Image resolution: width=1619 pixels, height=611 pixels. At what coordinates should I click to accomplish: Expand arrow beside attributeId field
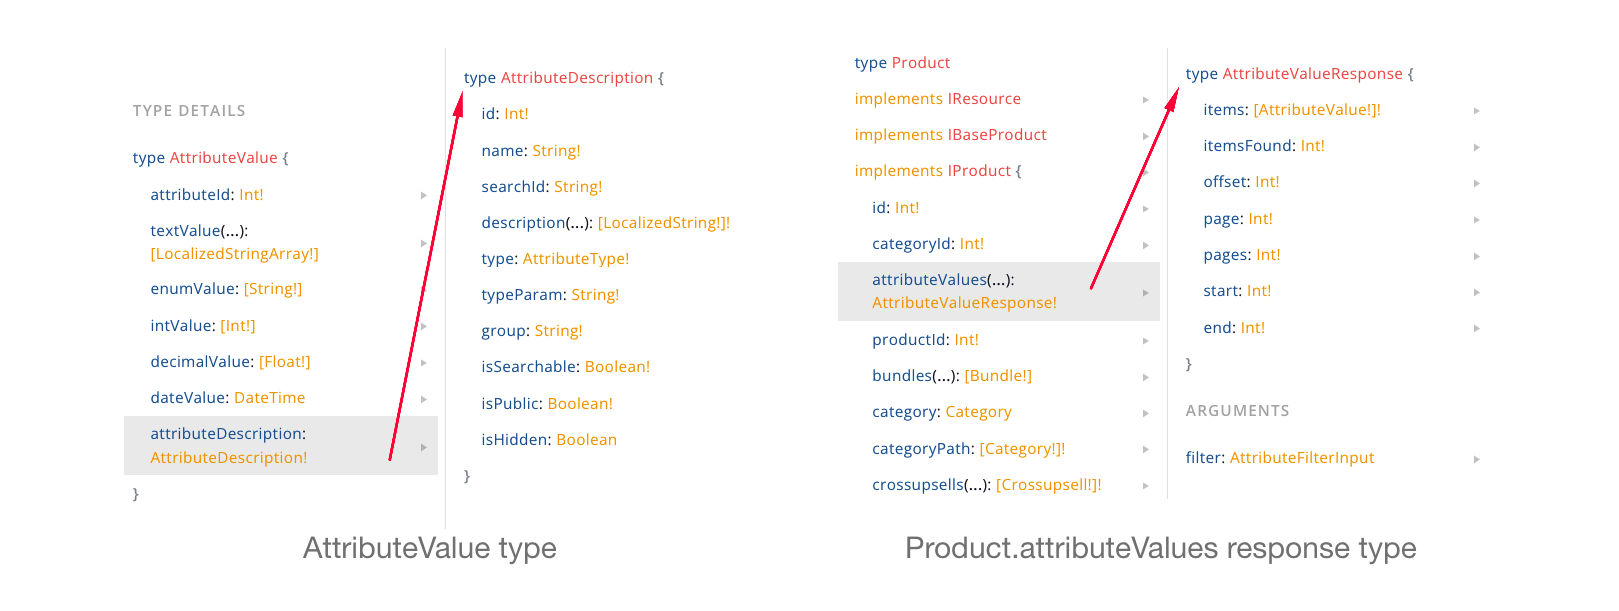[424, 196]
